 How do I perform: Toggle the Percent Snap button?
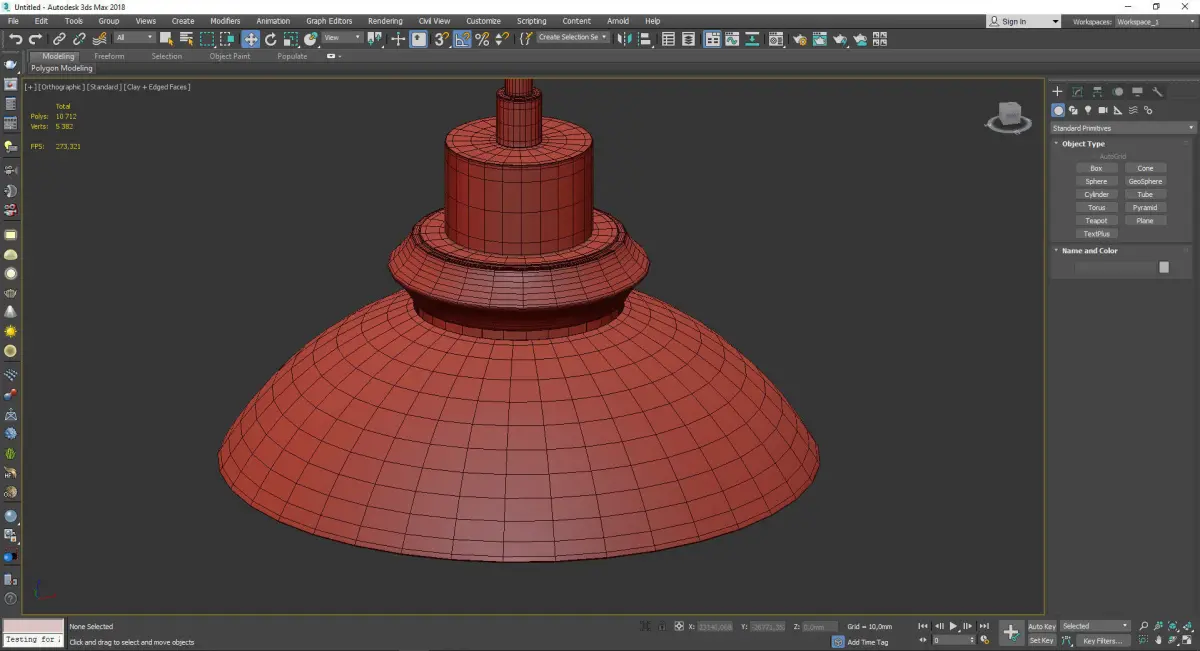pyautogui.click(x=482, y=39)
